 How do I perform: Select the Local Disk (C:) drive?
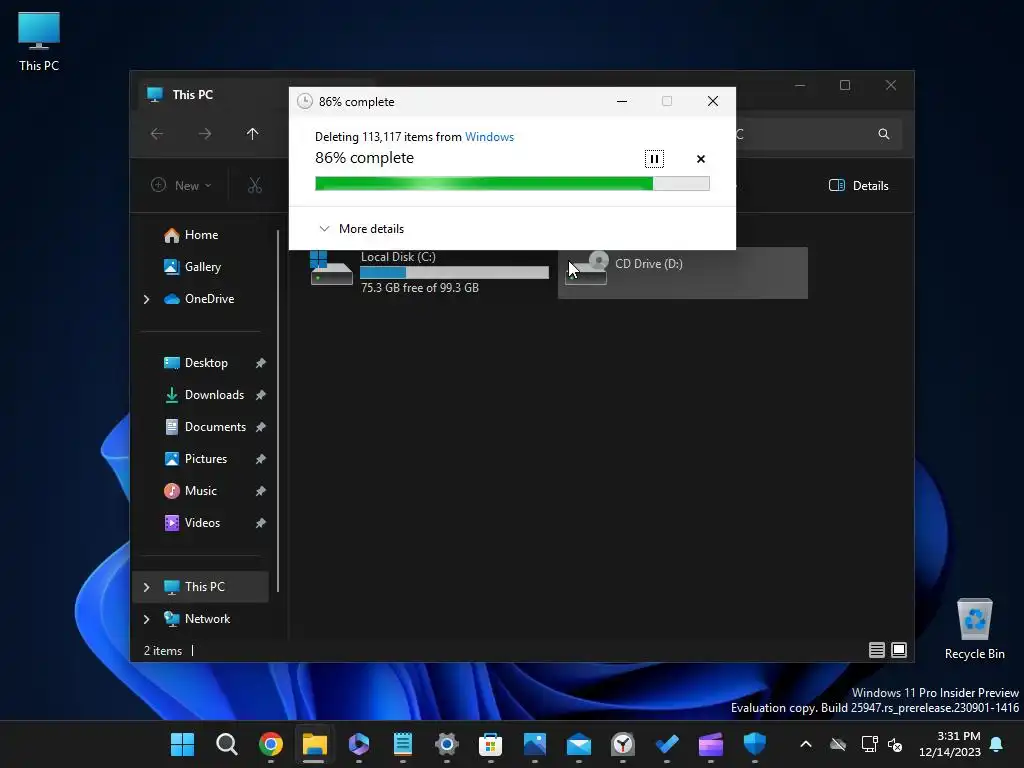tap(428, 272)
